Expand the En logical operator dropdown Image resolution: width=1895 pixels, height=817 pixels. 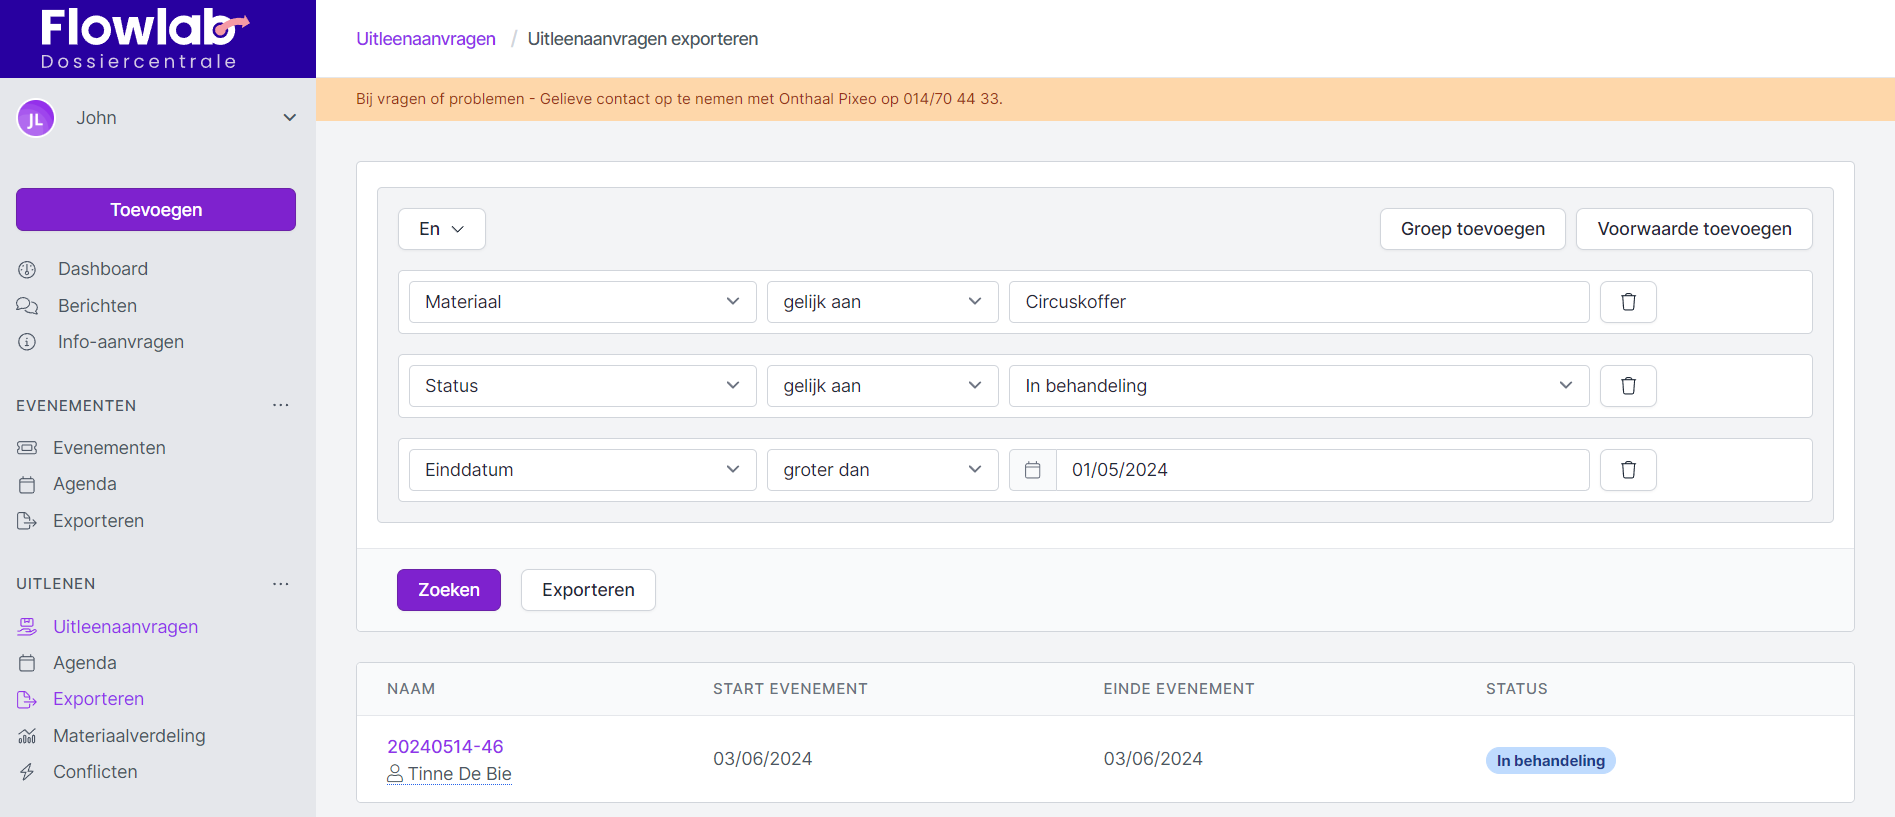tap(441, 229)
